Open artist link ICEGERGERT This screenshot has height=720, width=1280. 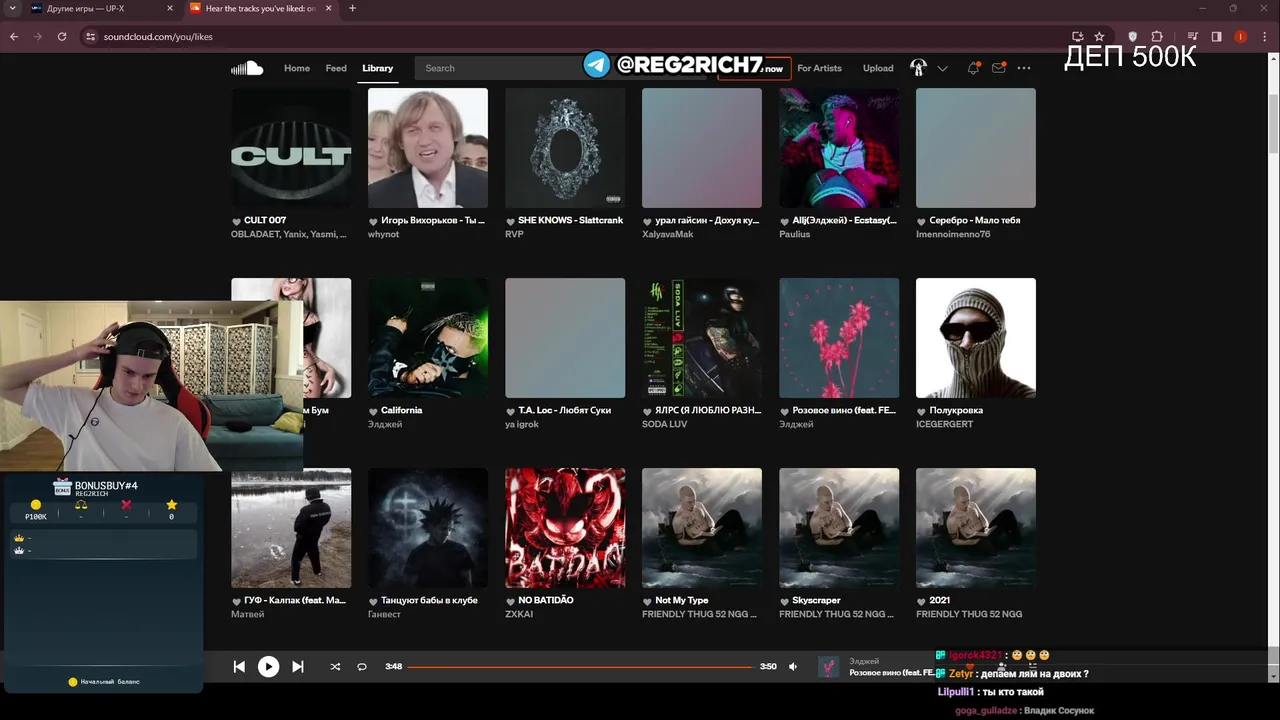point(944,424)
